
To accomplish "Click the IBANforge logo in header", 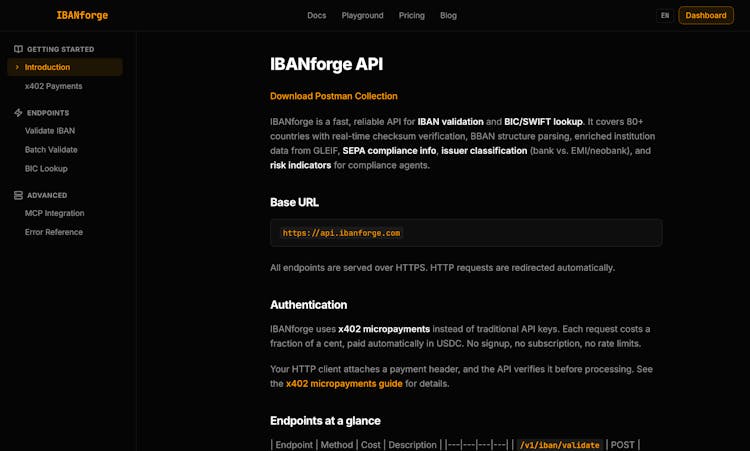I will pyautogui.click(x=82, y=16).
